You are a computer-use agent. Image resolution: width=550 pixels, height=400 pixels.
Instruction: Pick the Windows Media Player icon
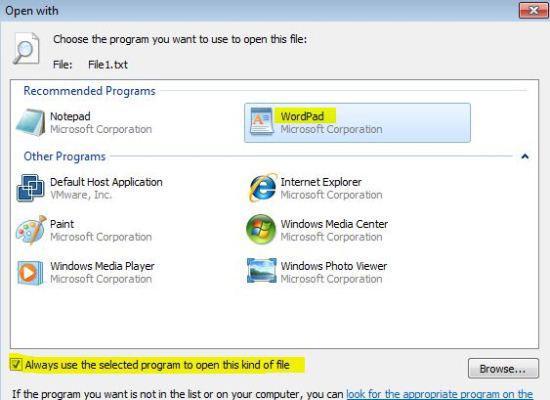click(x=30, y=272)
